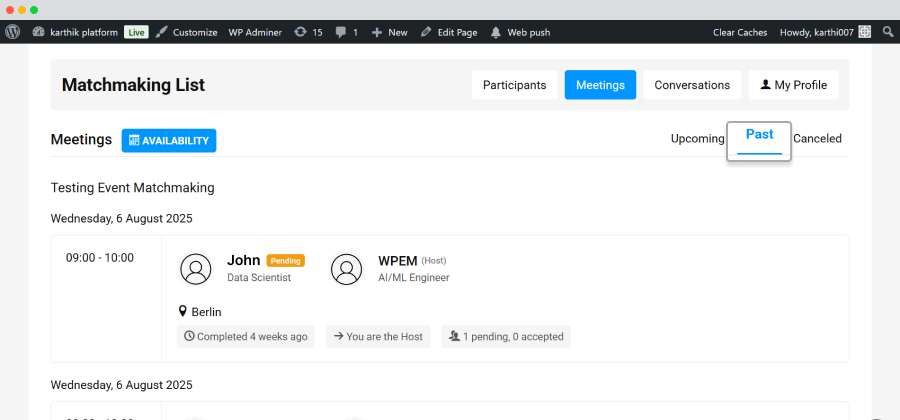
Task: Click the Testing Event Matchmaking title
Action: [x=133, y=188]
